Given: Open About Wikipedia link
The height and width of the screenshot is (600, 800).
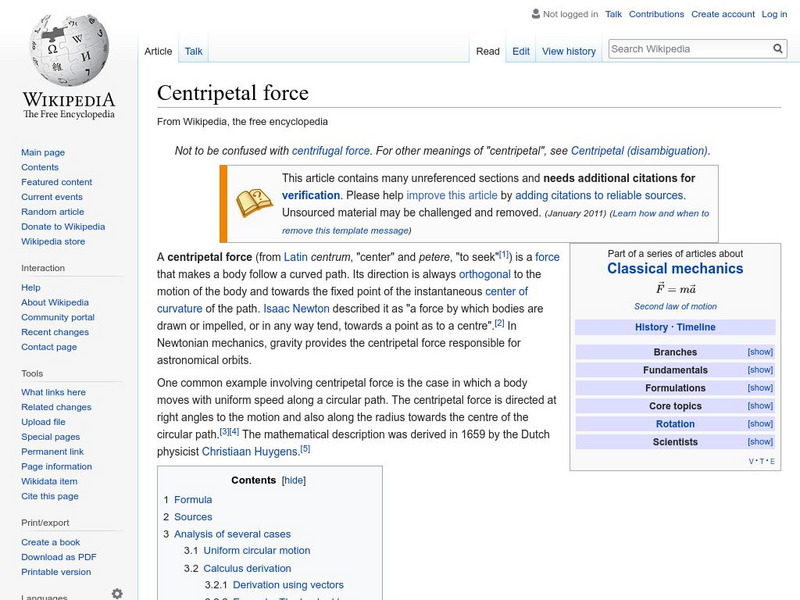Looking at the screenshot, I should coord(55,303).
